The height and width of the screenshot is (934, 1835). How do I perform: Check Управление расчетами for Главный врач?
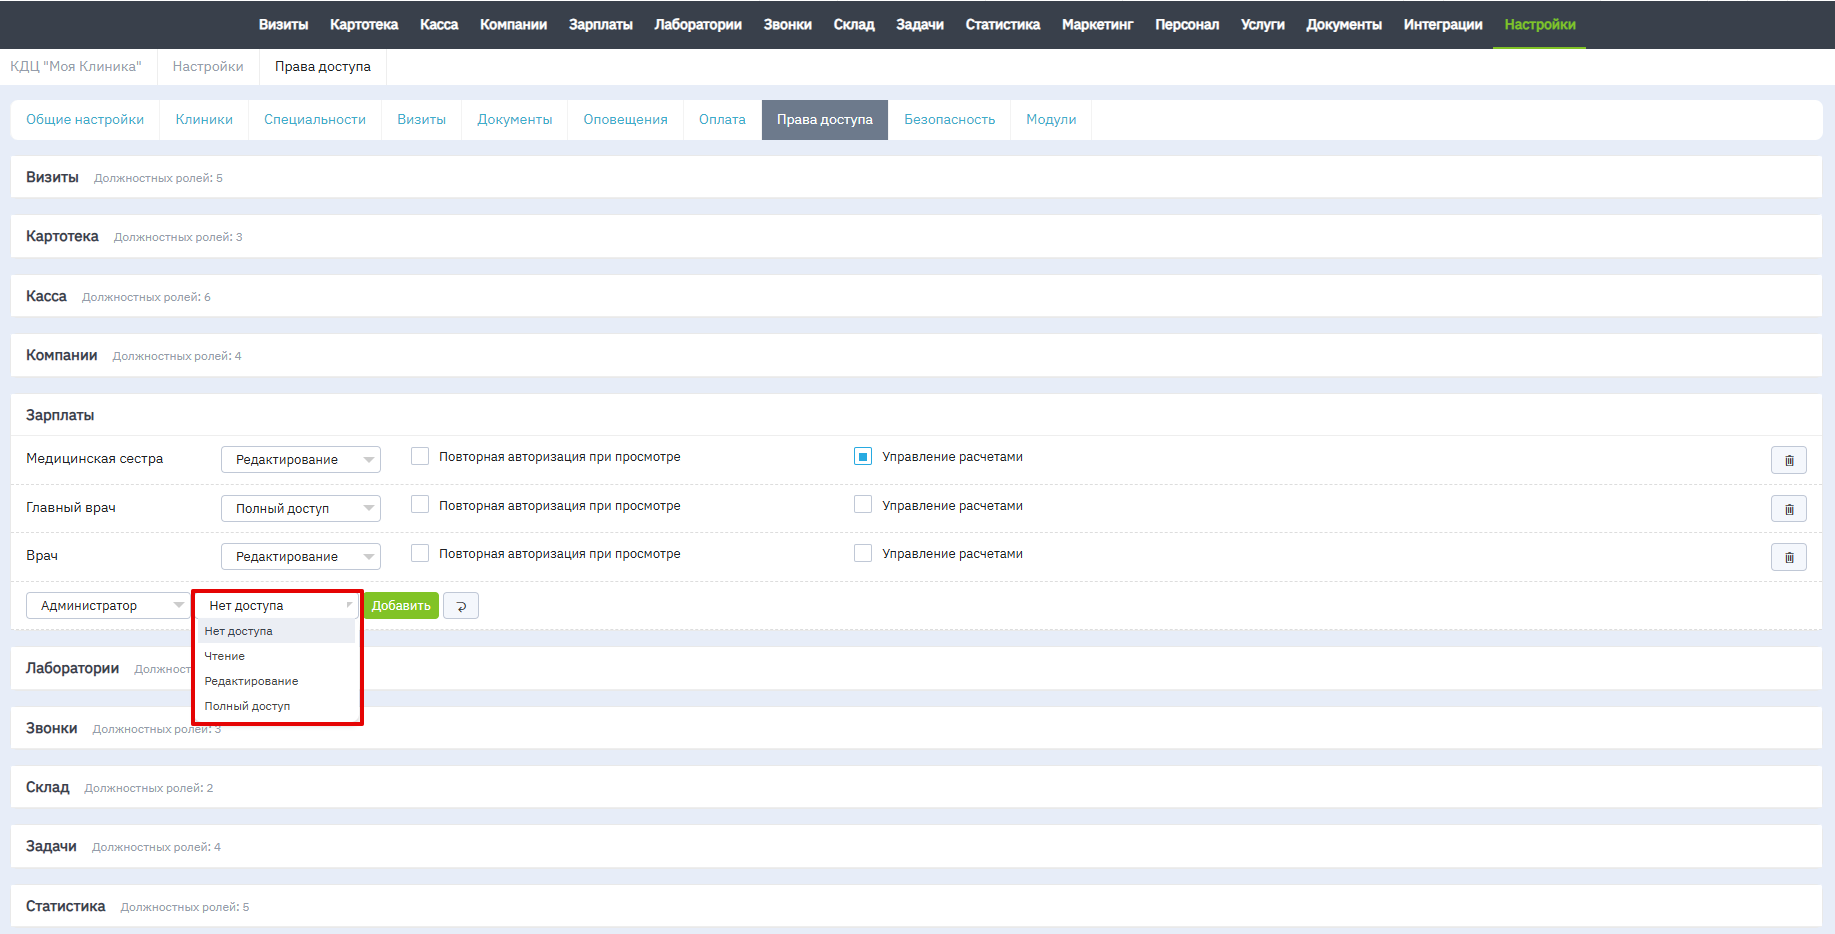pos(863,505)
